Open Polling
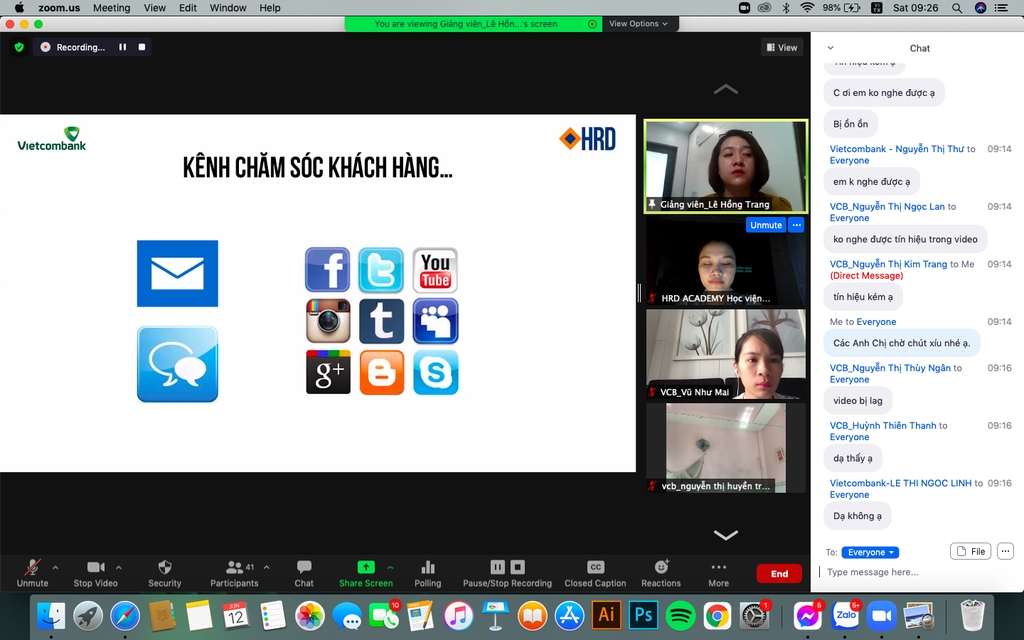Viewport: 1024px width, 640px height. (x=428, y=573)
